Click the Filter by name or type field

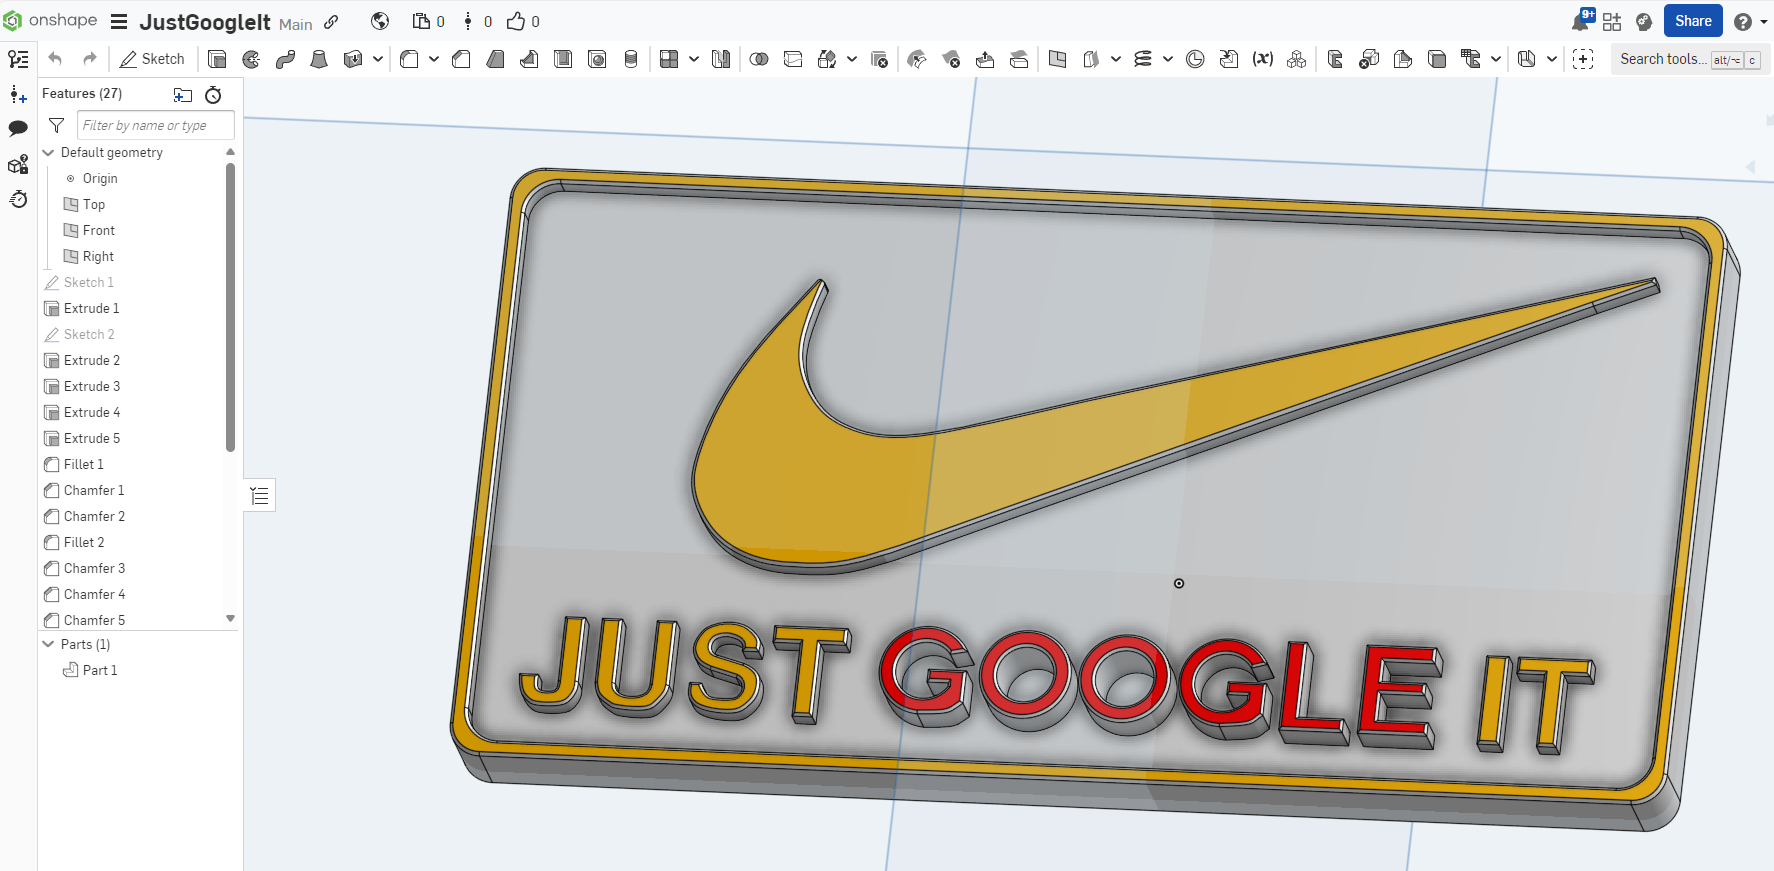coord(156,126)
